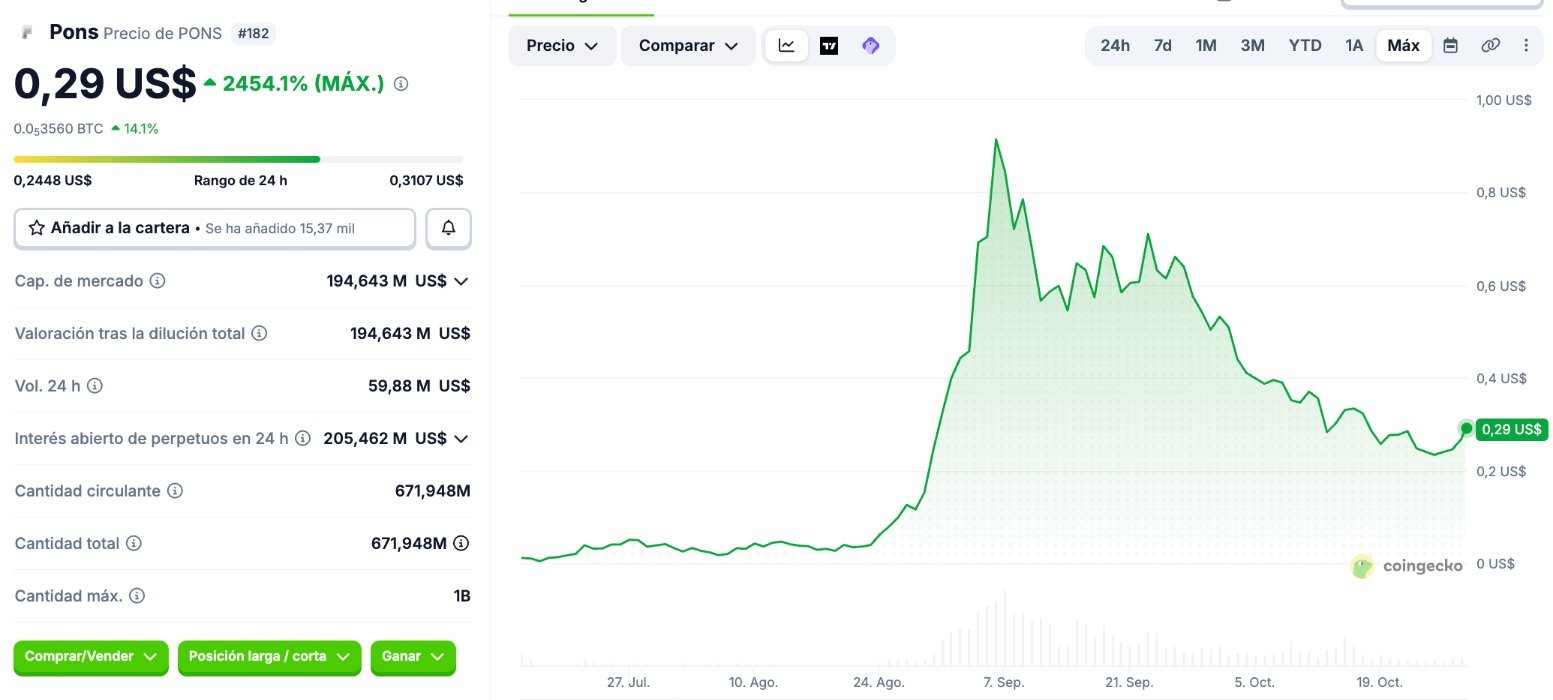Click the 671,948M circulating supply value

coord(433,491)
